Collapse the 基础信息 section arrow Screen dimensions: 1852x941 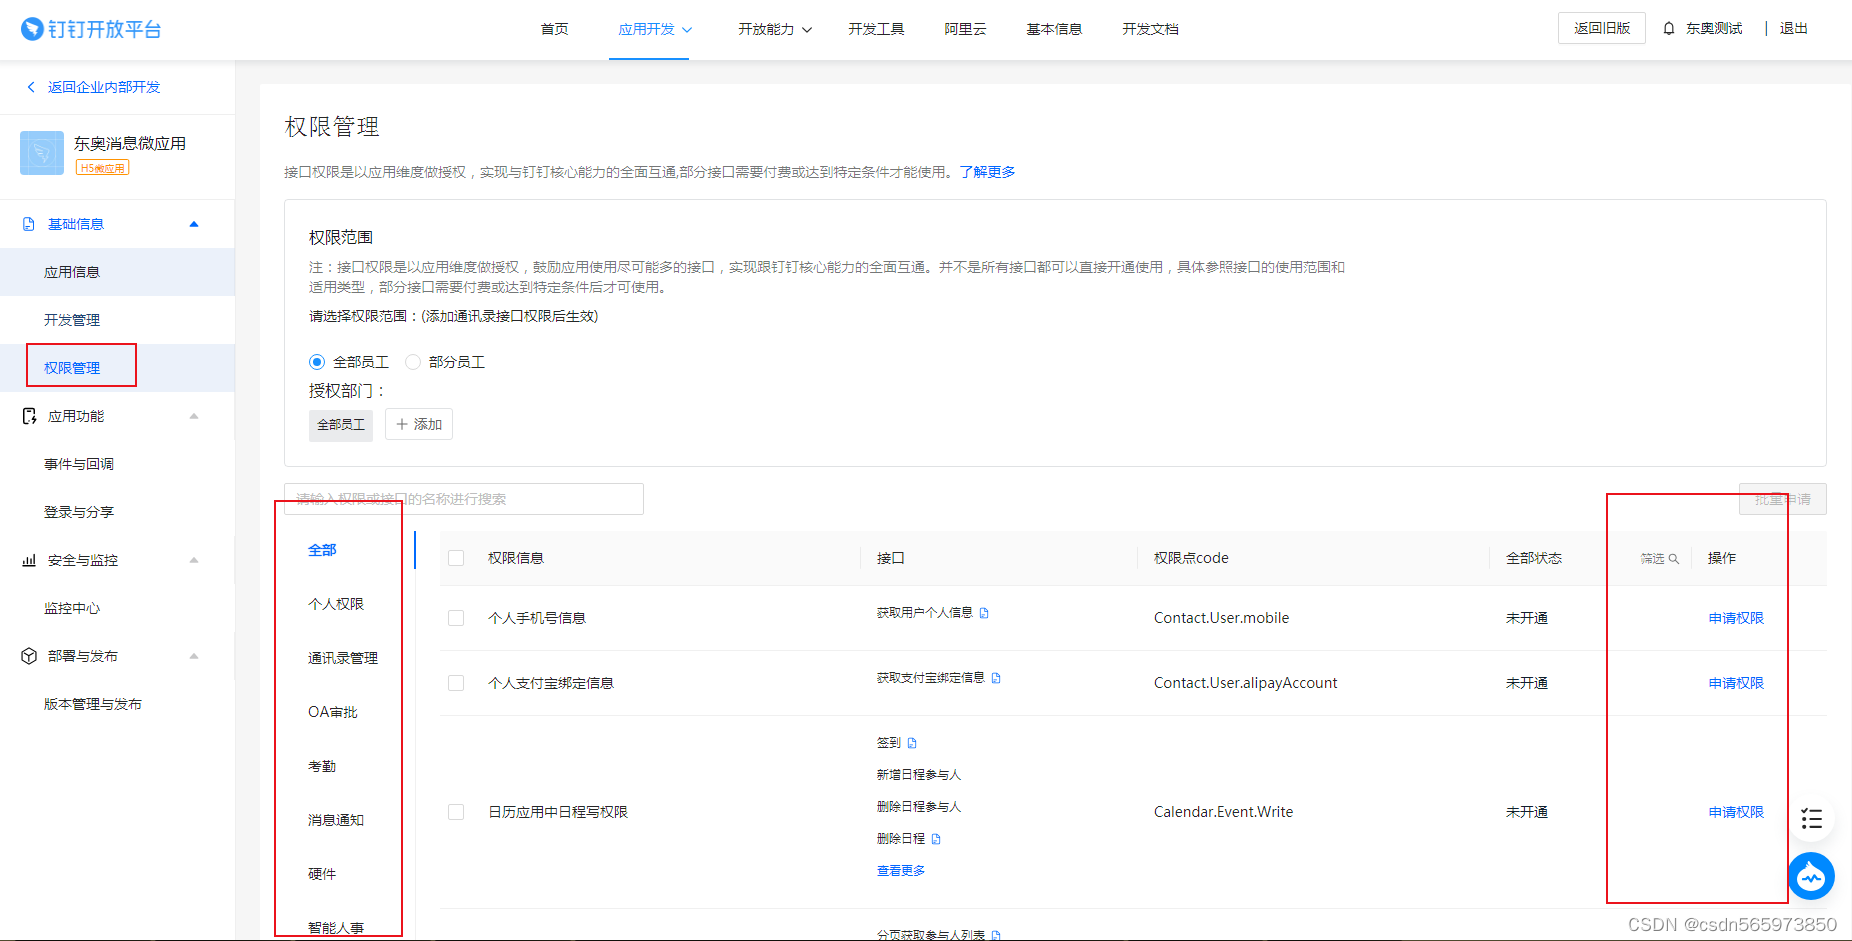194,224
